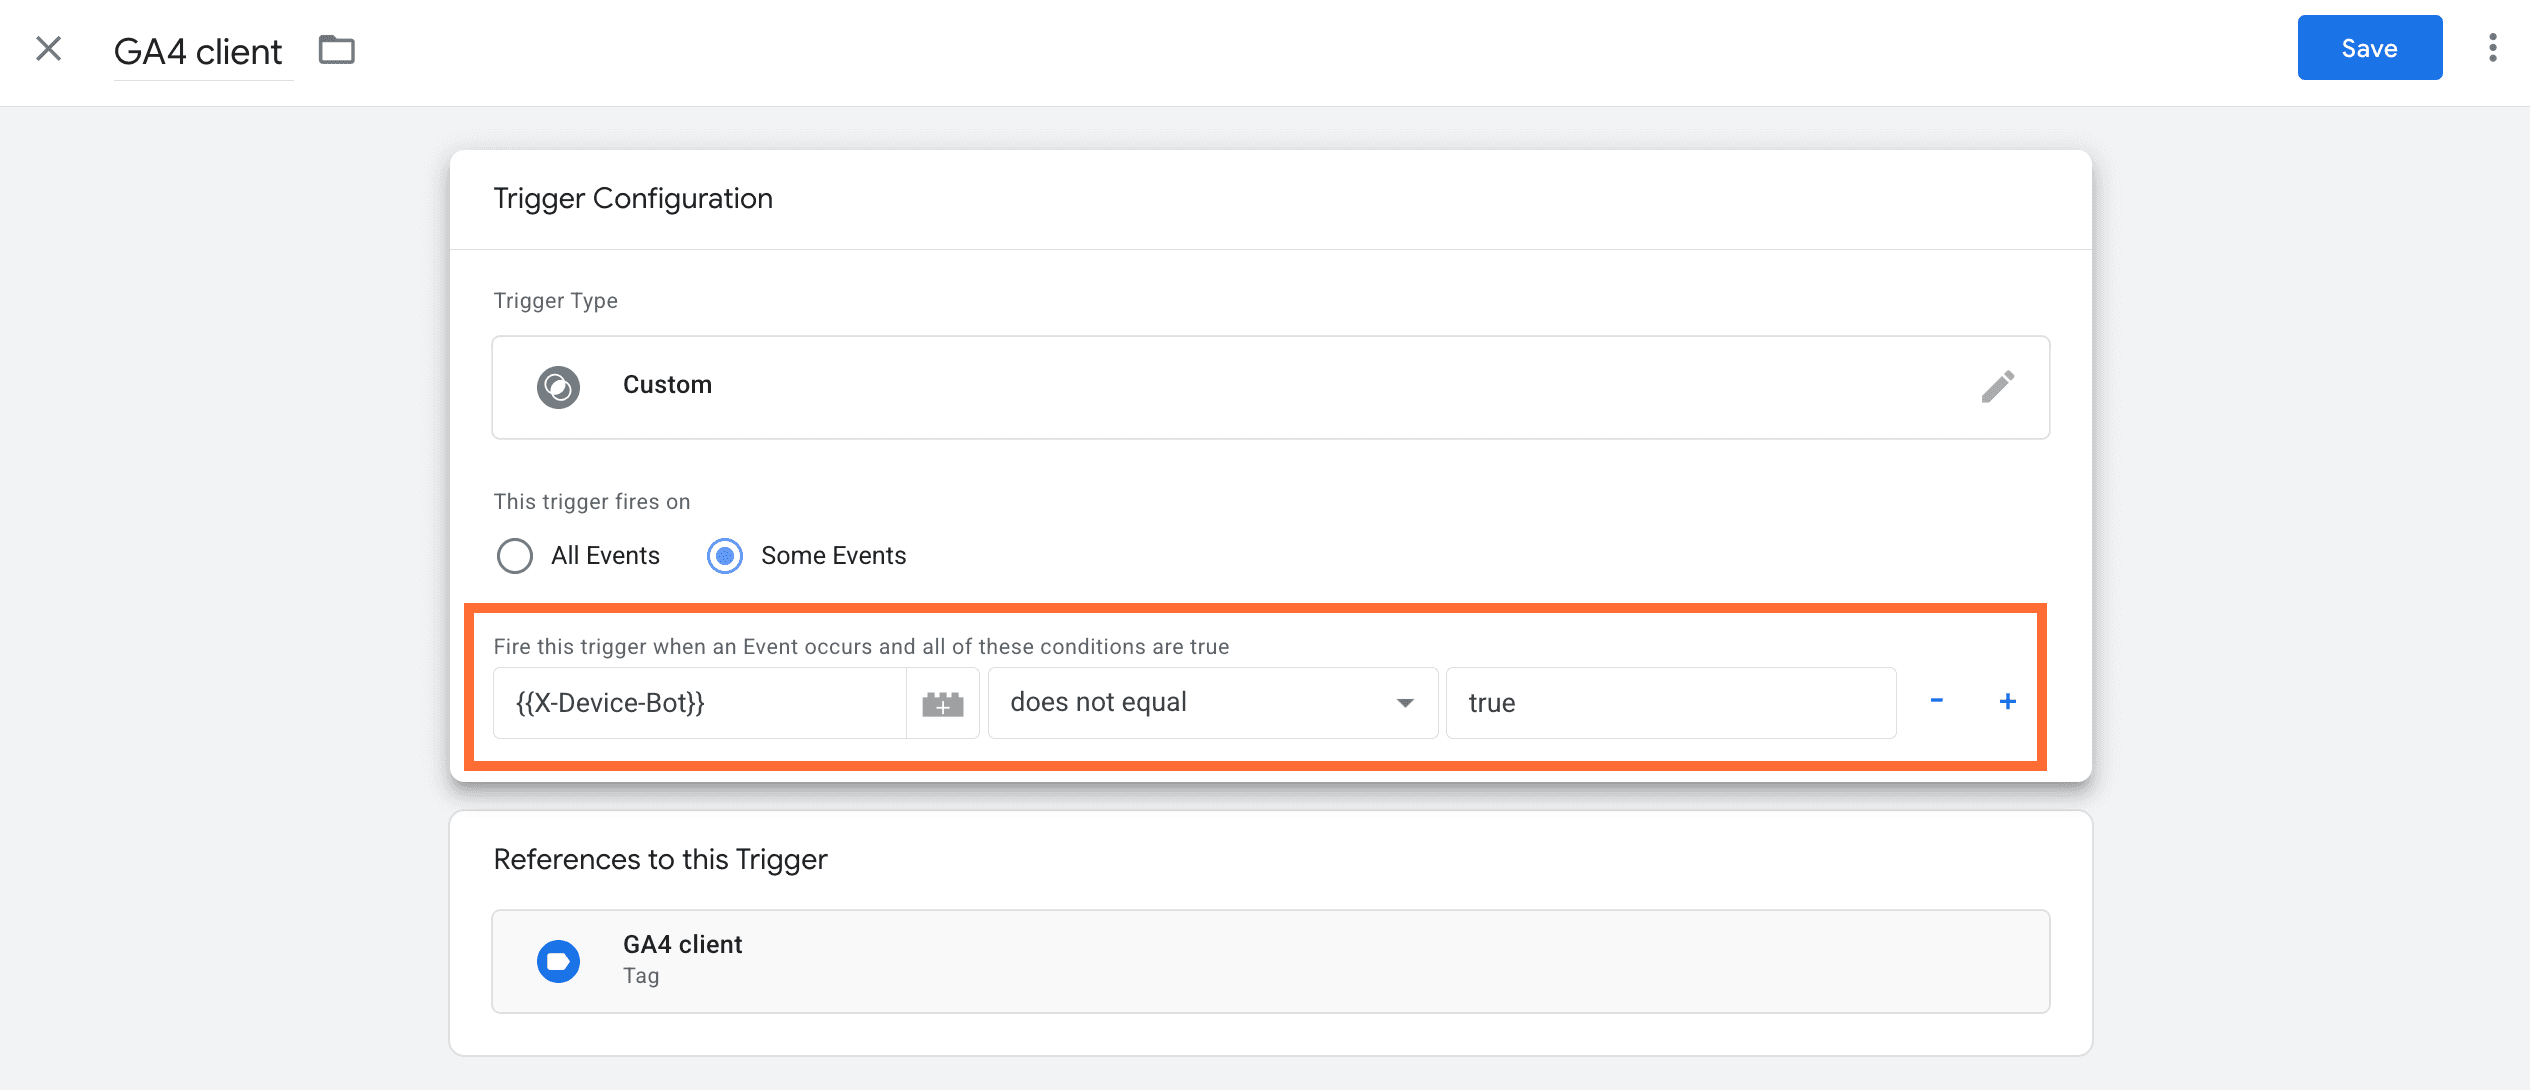Screen dimensions: 2530x1090
Task: Remove condition with the minus icon
Action: 1936,701
